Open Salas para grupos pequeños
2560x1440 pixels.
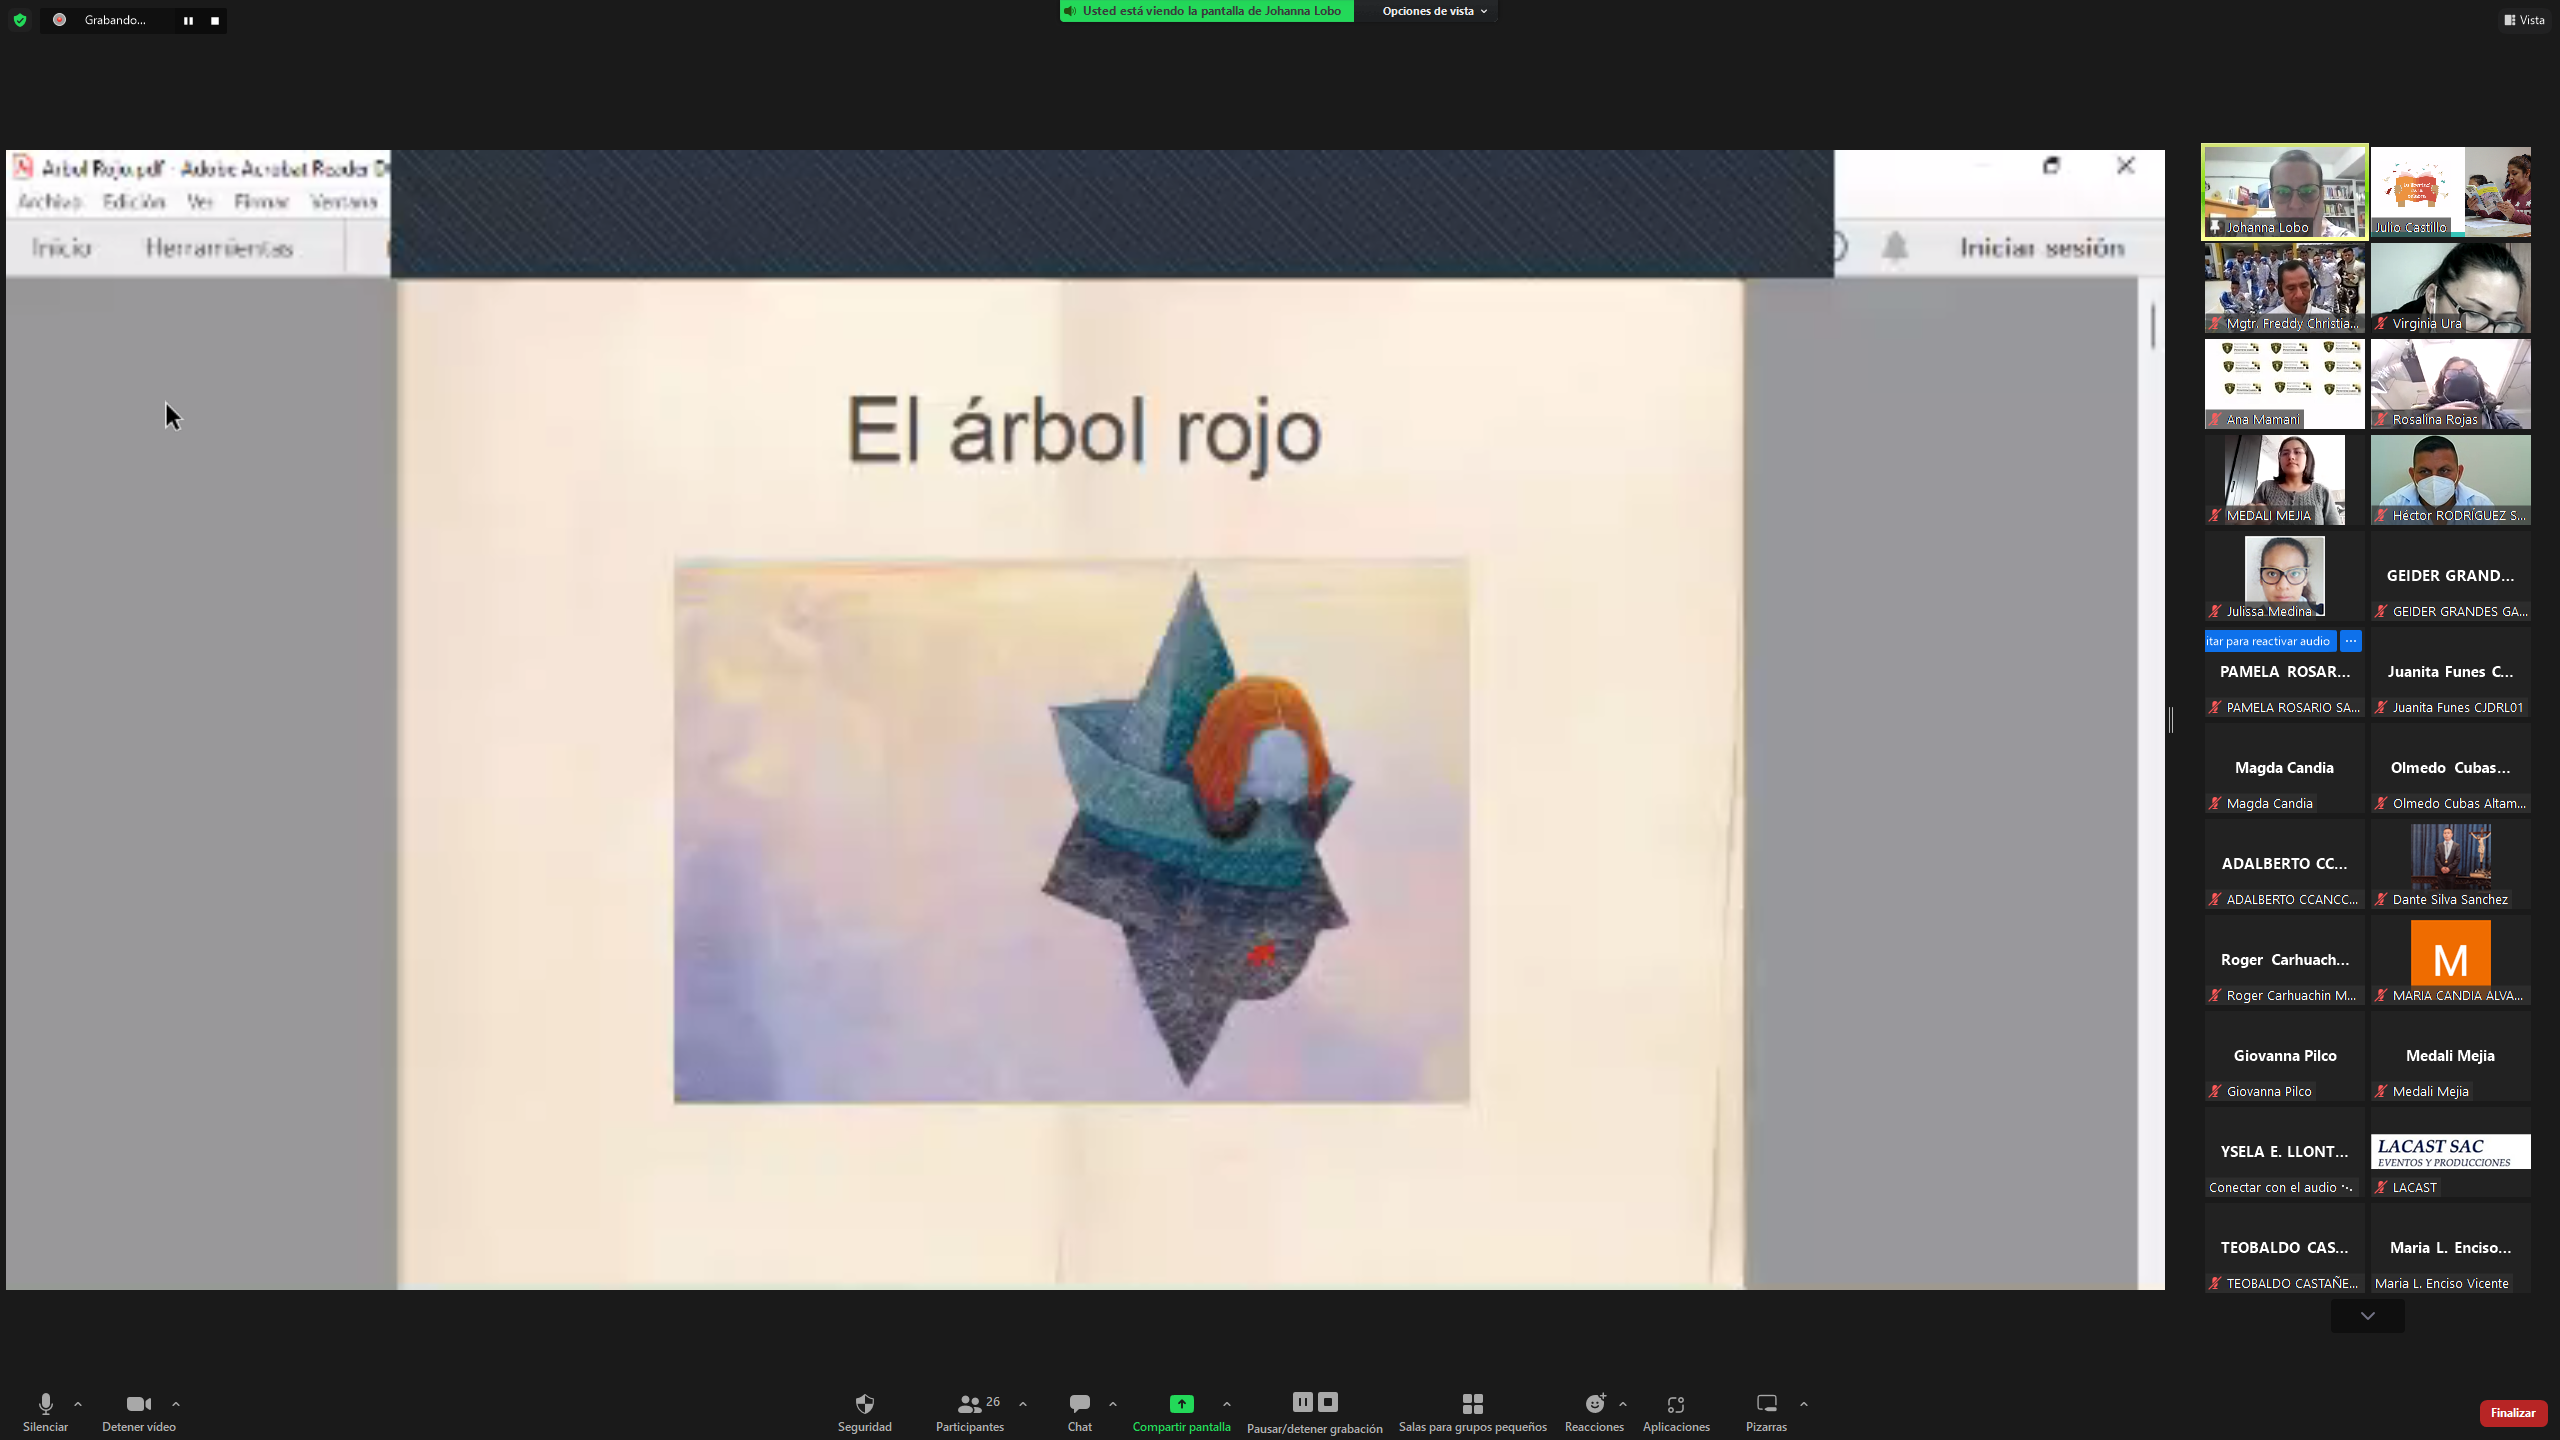(x=1472, y=1412)
